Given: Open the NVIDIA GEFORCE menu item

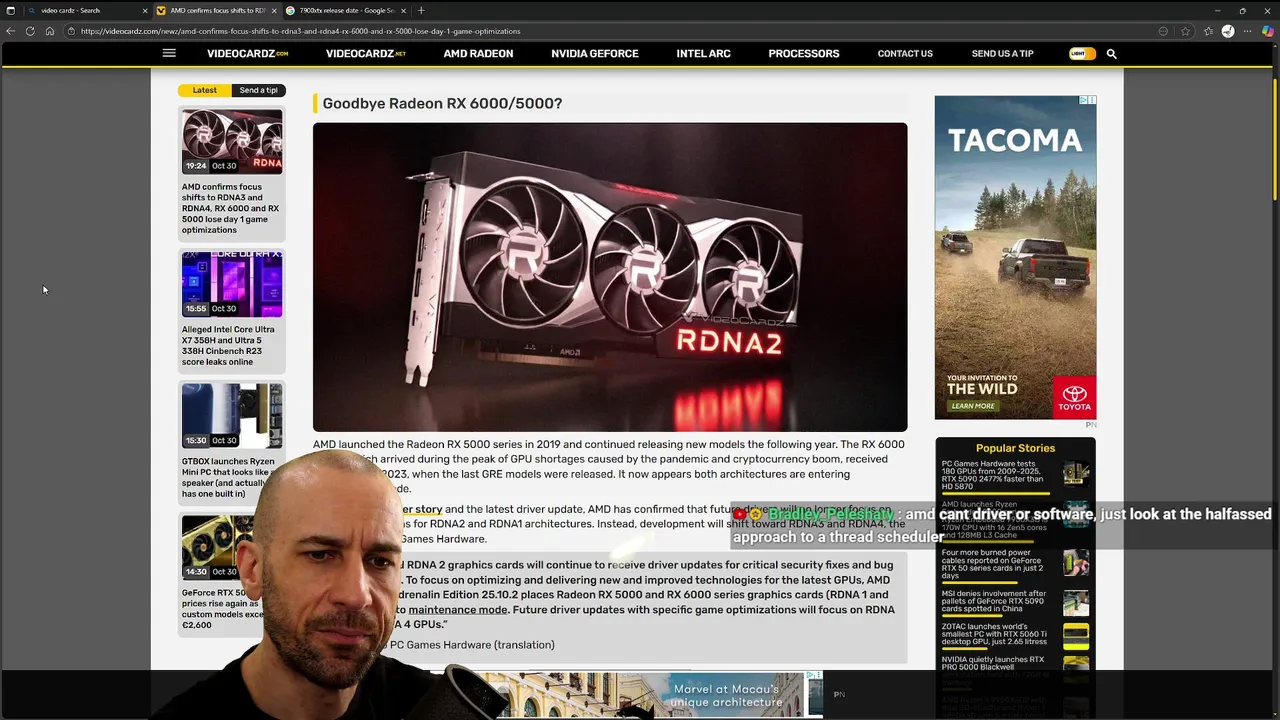Looking at the screenshot, I should click(595, 54).
